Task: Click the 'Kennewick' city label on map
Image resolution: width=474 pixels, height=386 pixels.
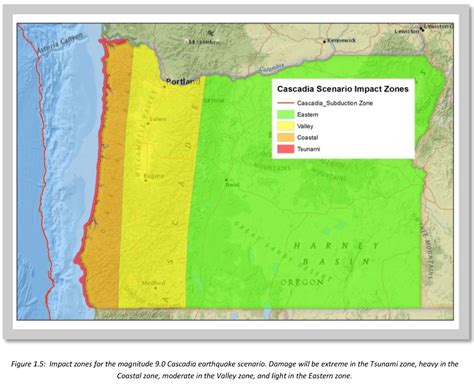Action: click(341, 40)
